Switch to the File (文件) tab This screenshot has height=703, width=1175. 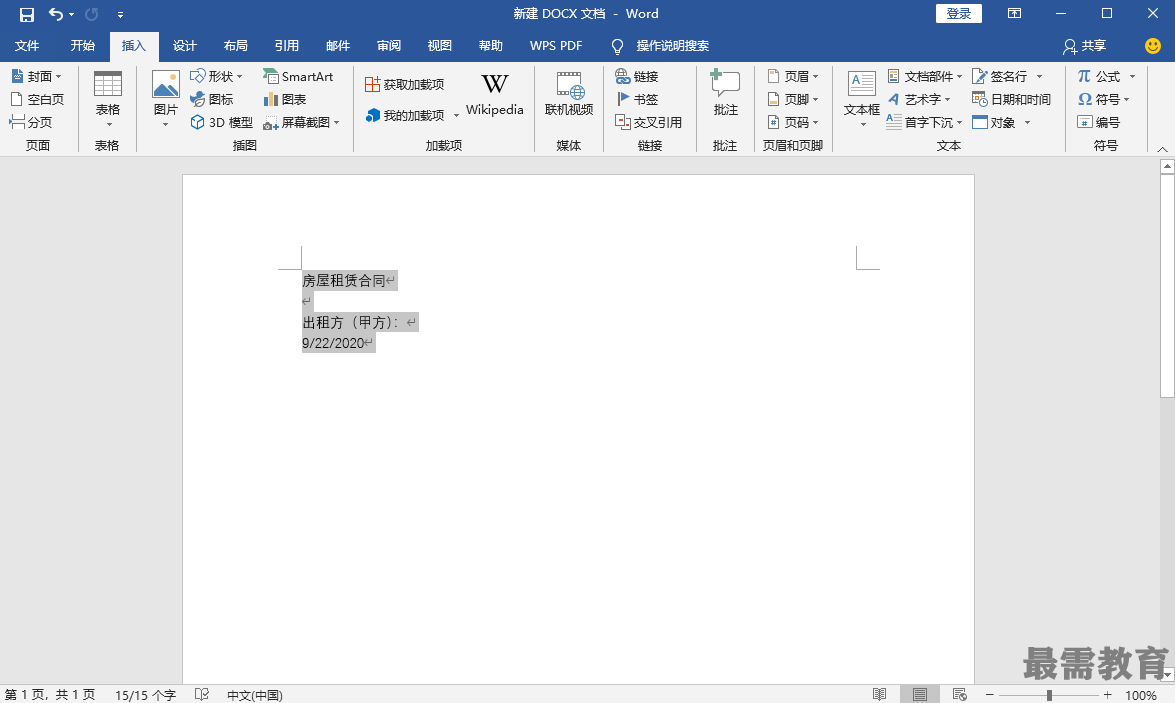27,46
